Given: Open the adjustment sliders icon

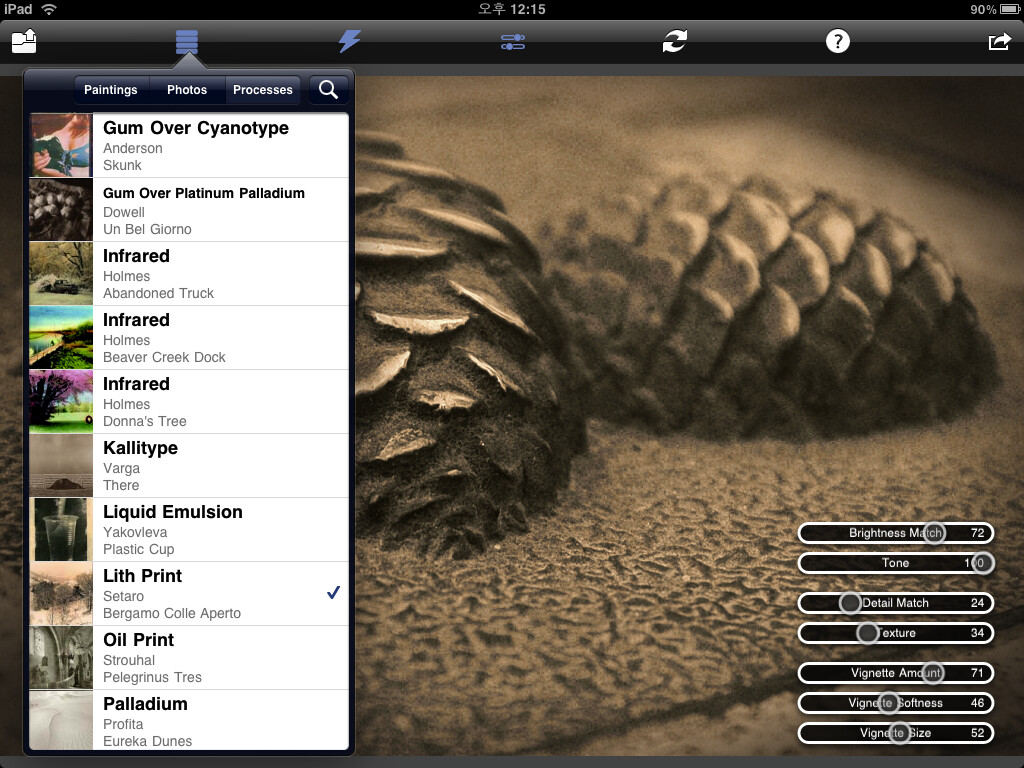Looking at the screenshot, I should (x=512, y=41).
